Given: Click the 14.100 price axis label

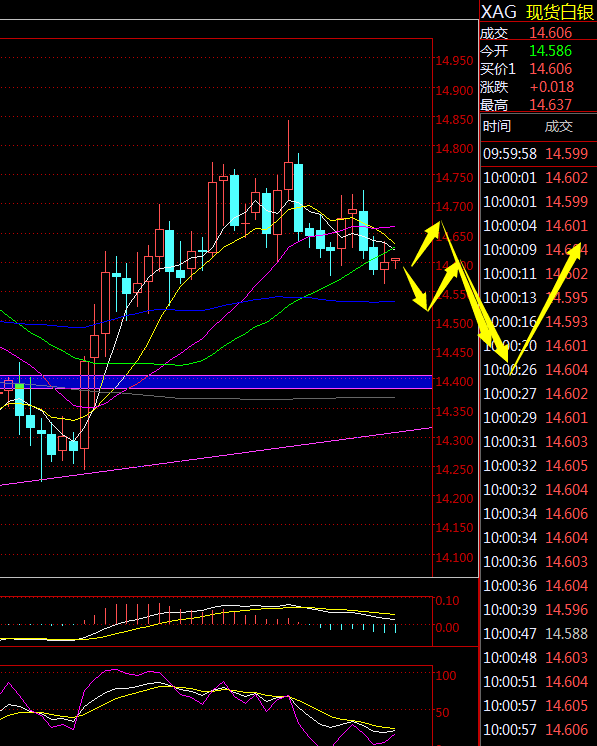Looking at the screenshot, I should tap(454, 557).
